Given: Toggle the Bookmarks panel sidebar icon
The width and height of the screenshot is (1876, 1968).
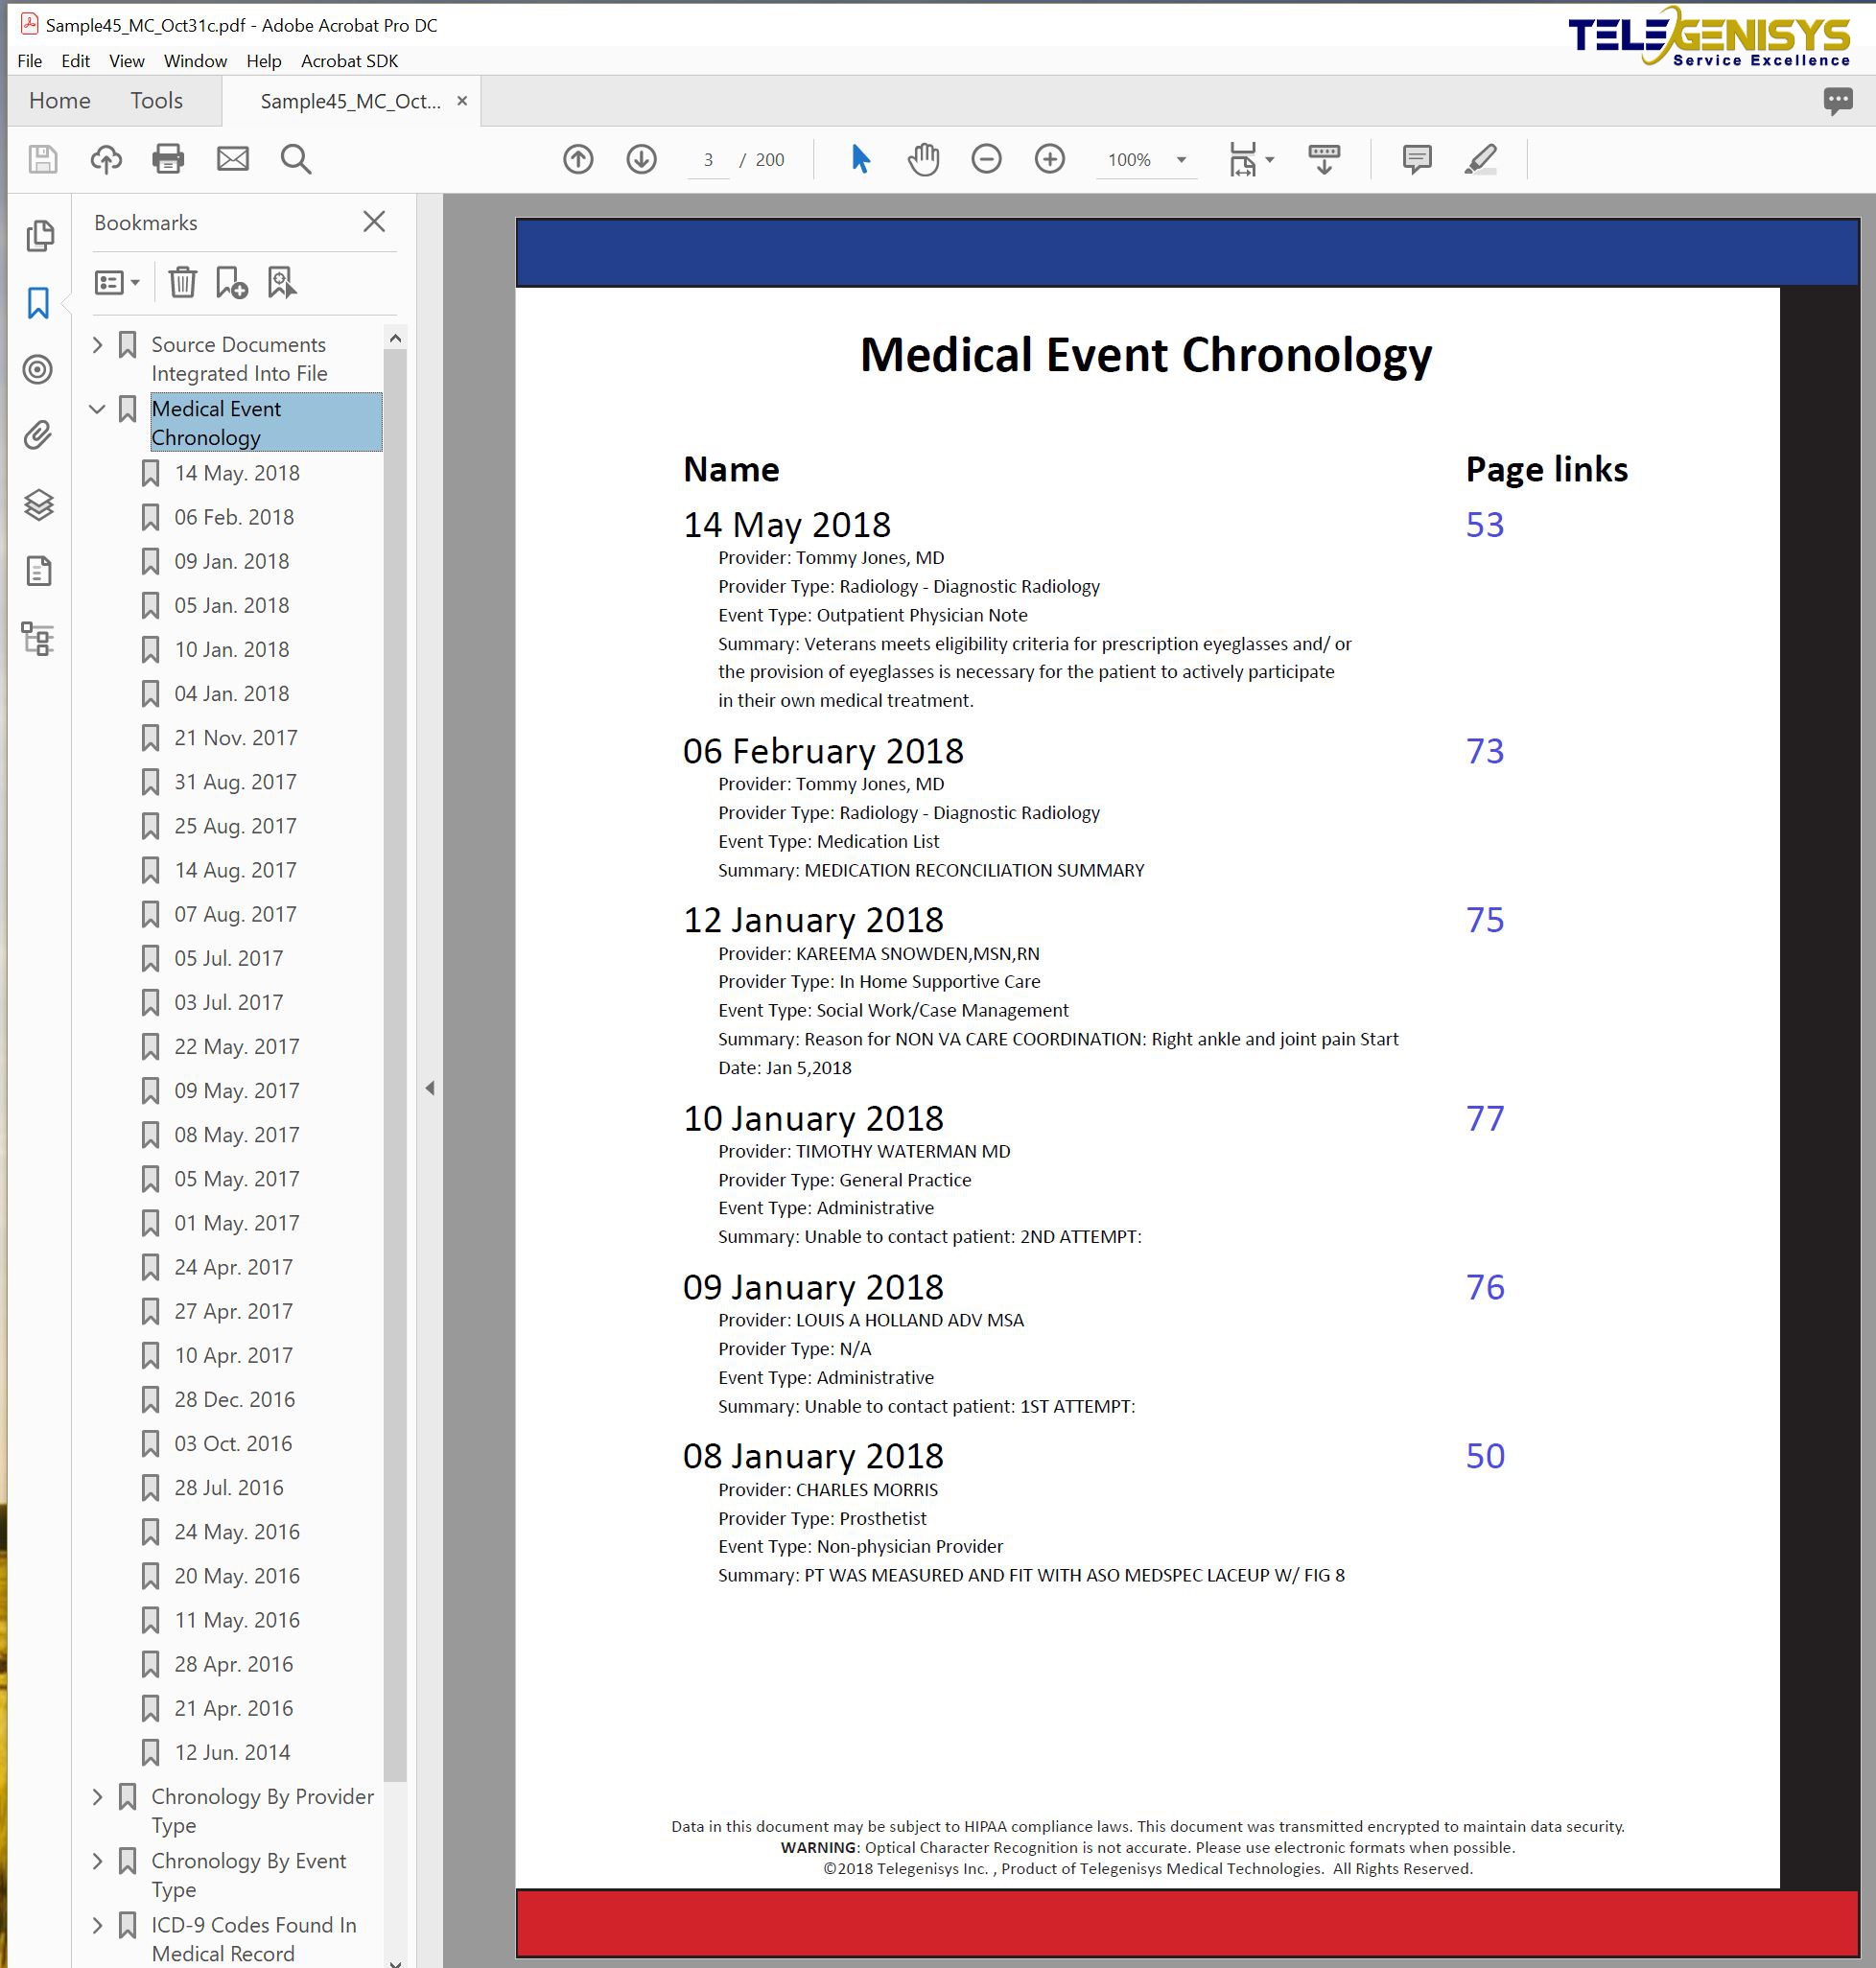Looking at the screenshot, I should [x=38, y=303].
